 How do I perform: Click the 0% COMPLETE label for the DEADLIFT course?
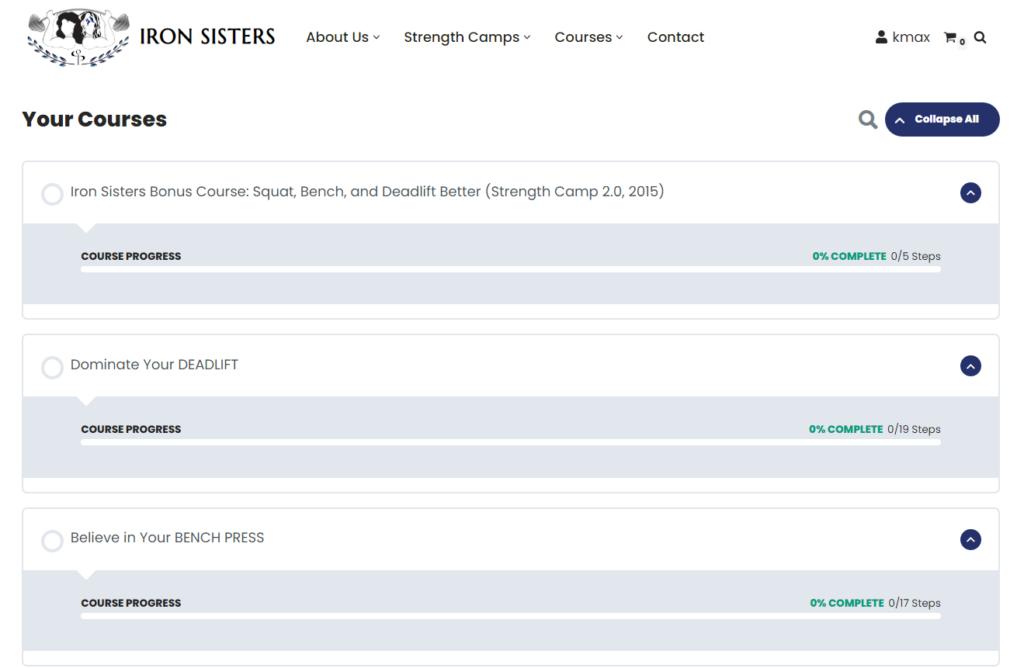point(846,429)
